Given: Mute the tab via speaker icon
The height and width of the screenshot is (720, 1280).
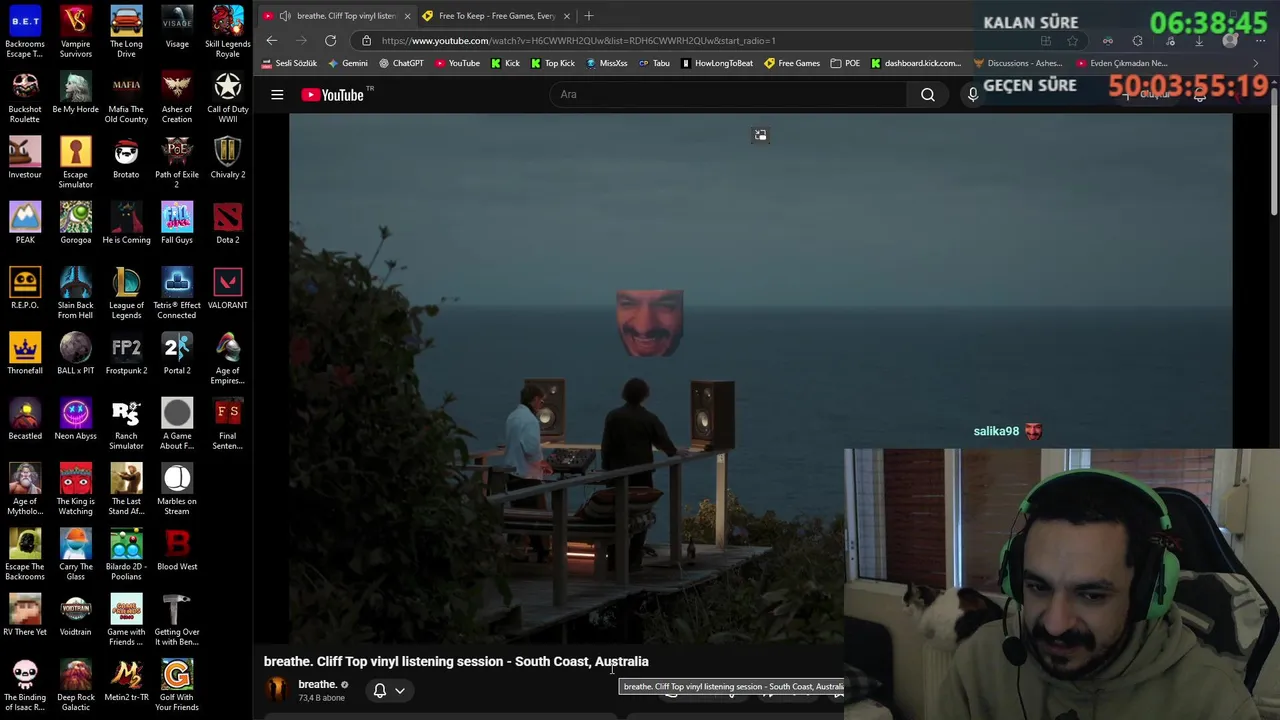Looking at the screenshot, I should click(x=285, y=16).
